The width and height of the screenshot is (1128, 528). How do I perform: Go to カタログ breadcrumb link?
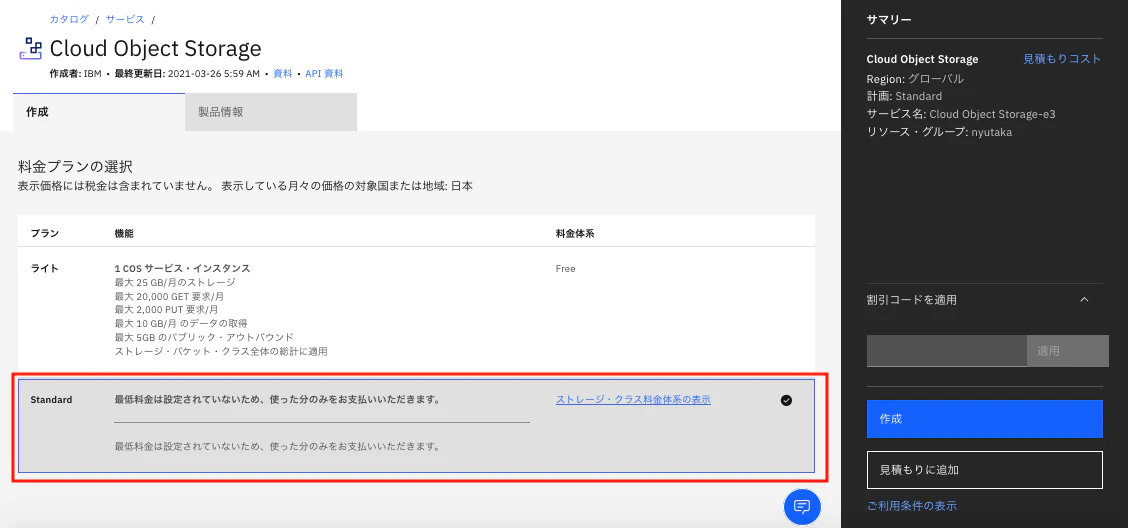(x=69, y=19)
